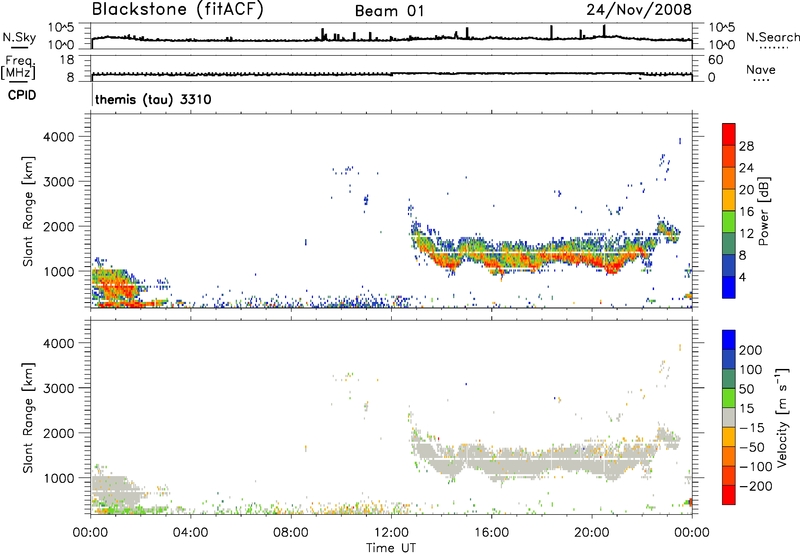Click the '4' power colorbar value
The image size is (800, 554).
742,277
